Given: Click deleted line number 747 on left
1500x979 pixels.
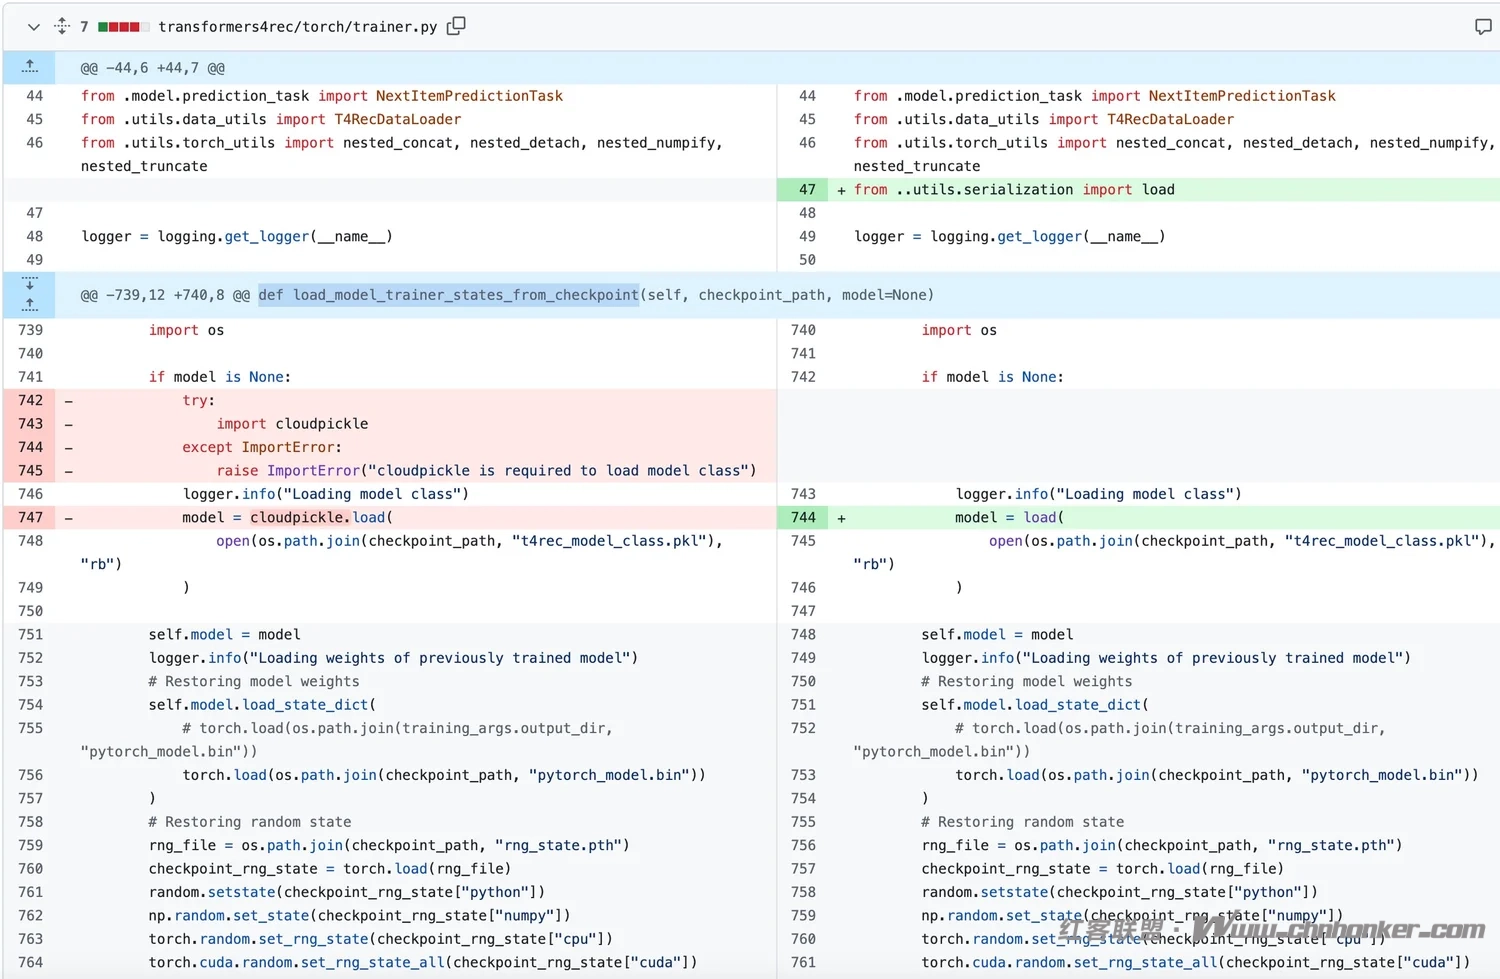Looking at the screenshot, I should [x=31, y=517].
